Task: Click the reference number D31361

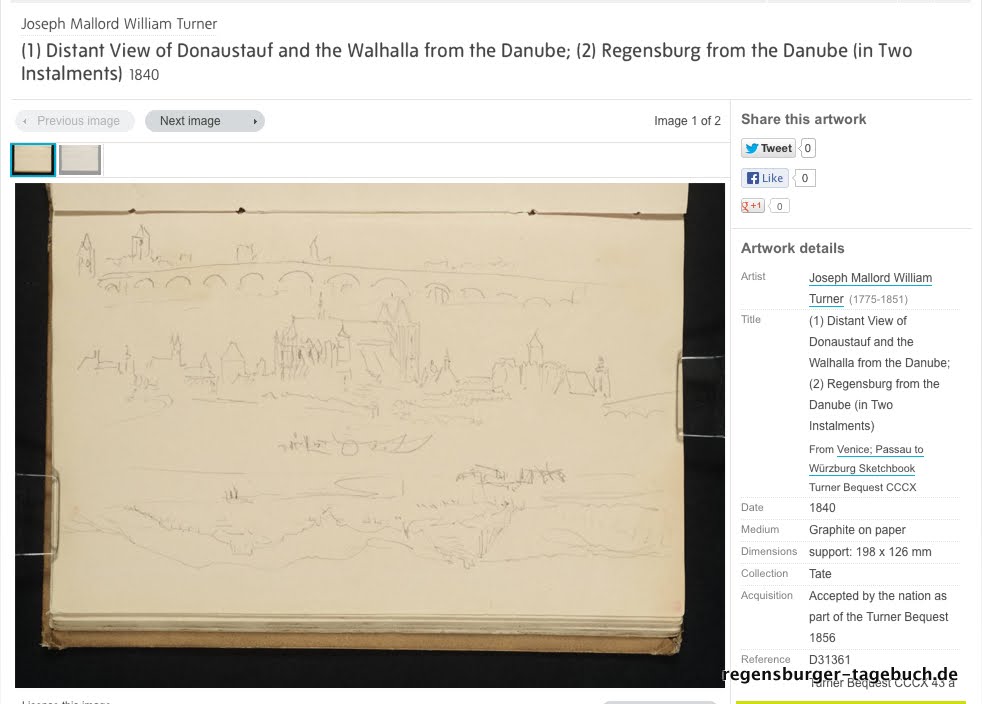Action: click(x=829, y=660)
